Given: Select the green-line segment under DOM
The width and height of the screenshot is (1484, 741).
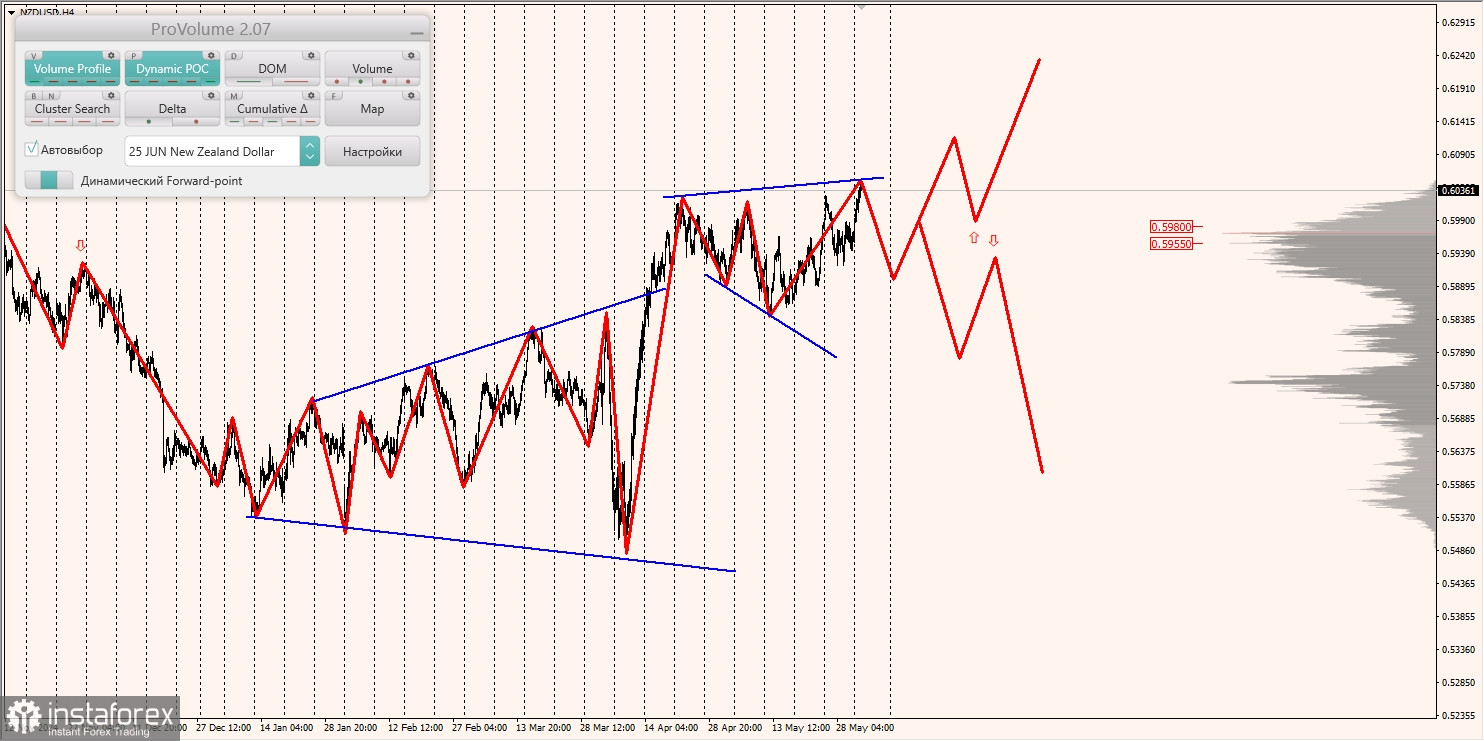Looking at the screenshot, I should coord(249,81).
